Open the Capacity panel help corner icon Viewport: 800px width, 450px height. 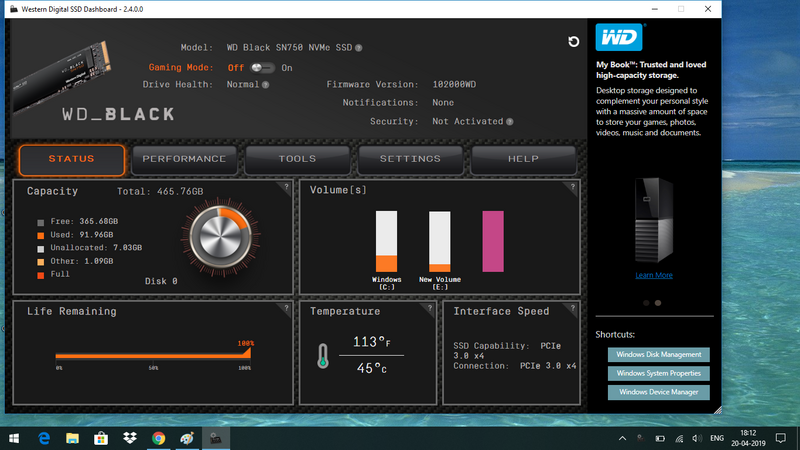pyautogui.click(x=286, y=187)
